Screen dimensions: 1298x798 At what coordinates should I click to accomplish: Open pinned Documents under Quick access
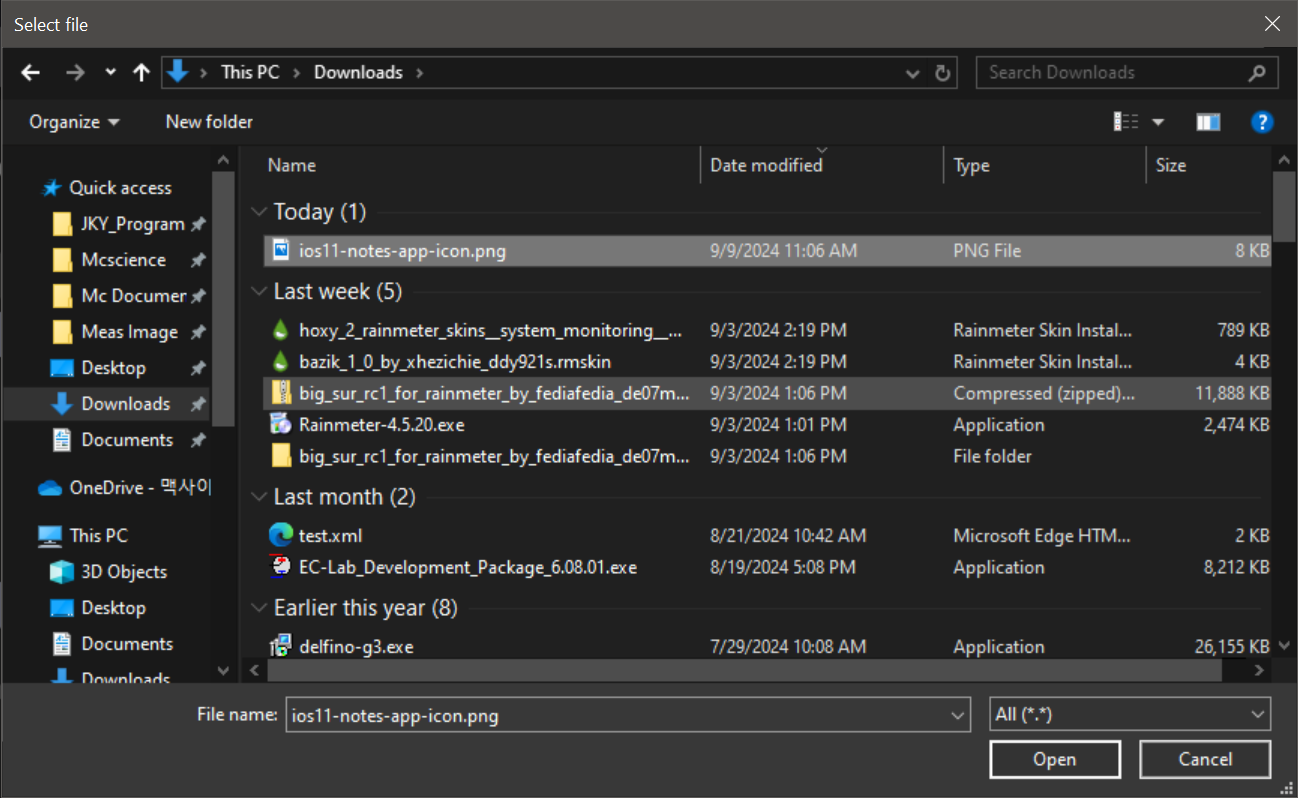127,440
